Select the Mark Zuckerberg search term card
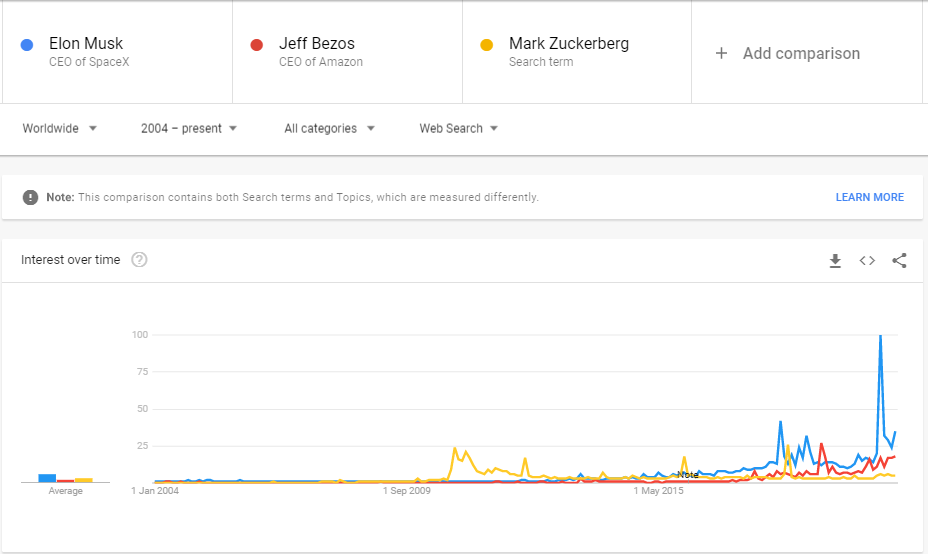This screenshot has height=554, width=928. [577, 52]
